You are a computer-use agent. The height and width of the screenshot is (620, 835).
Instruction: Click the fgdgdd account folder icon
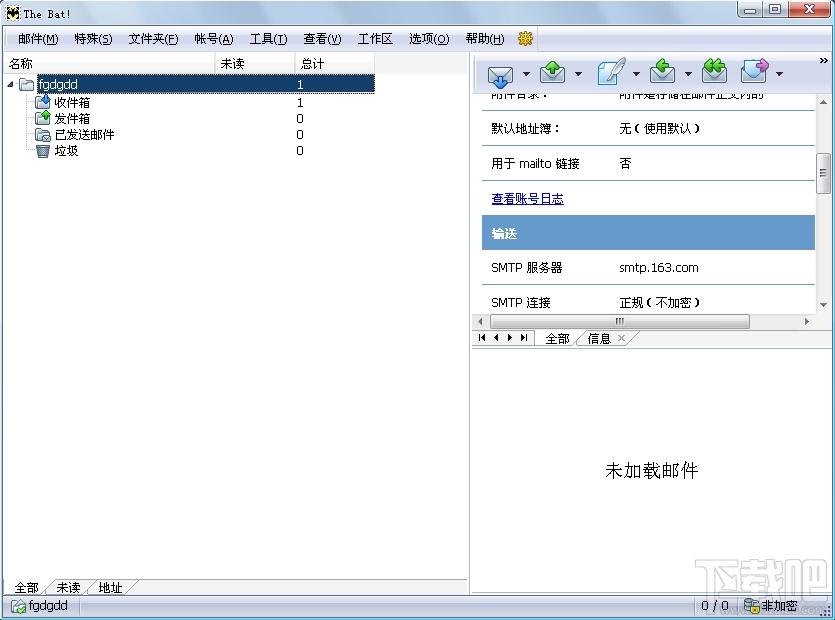coord(27,84)
